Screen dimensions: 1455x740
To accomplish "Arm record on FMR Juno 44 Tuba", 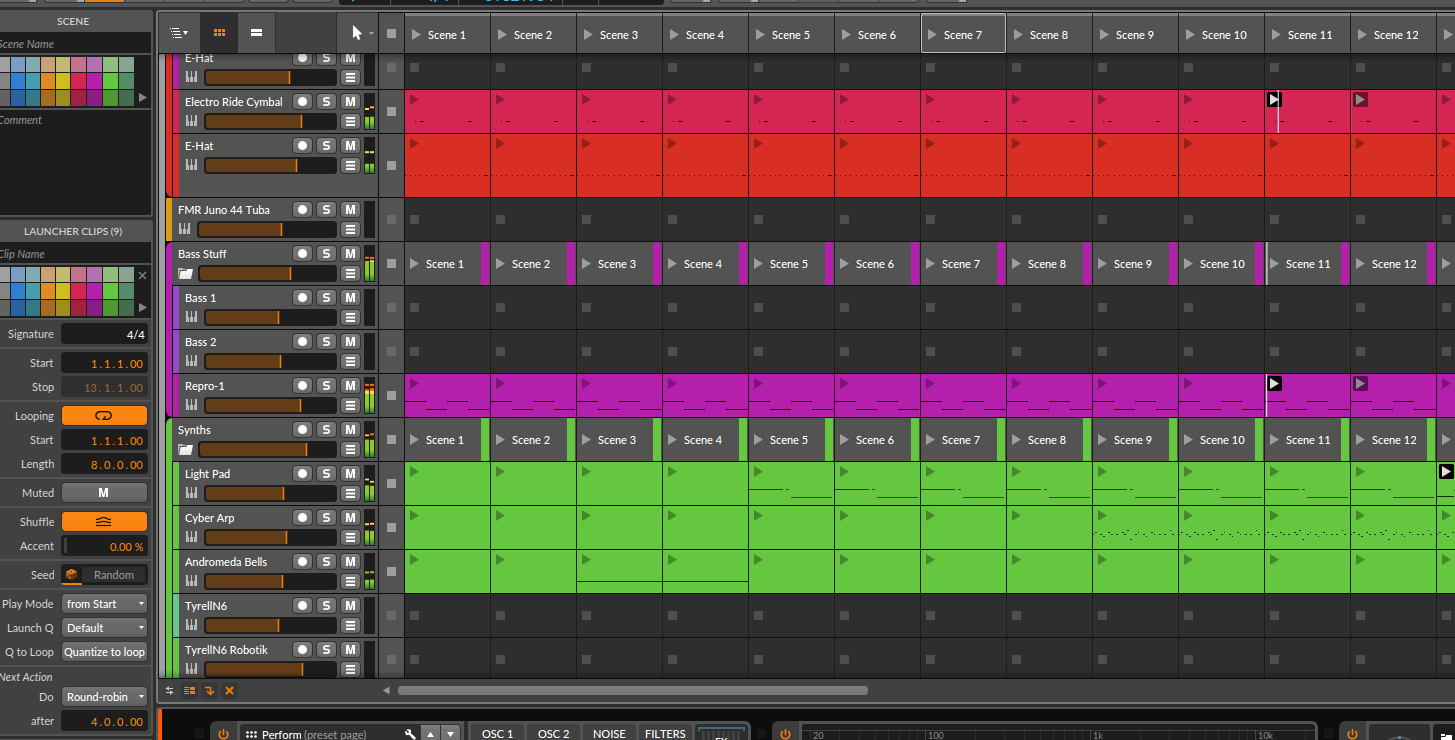I will pos(302,209).
